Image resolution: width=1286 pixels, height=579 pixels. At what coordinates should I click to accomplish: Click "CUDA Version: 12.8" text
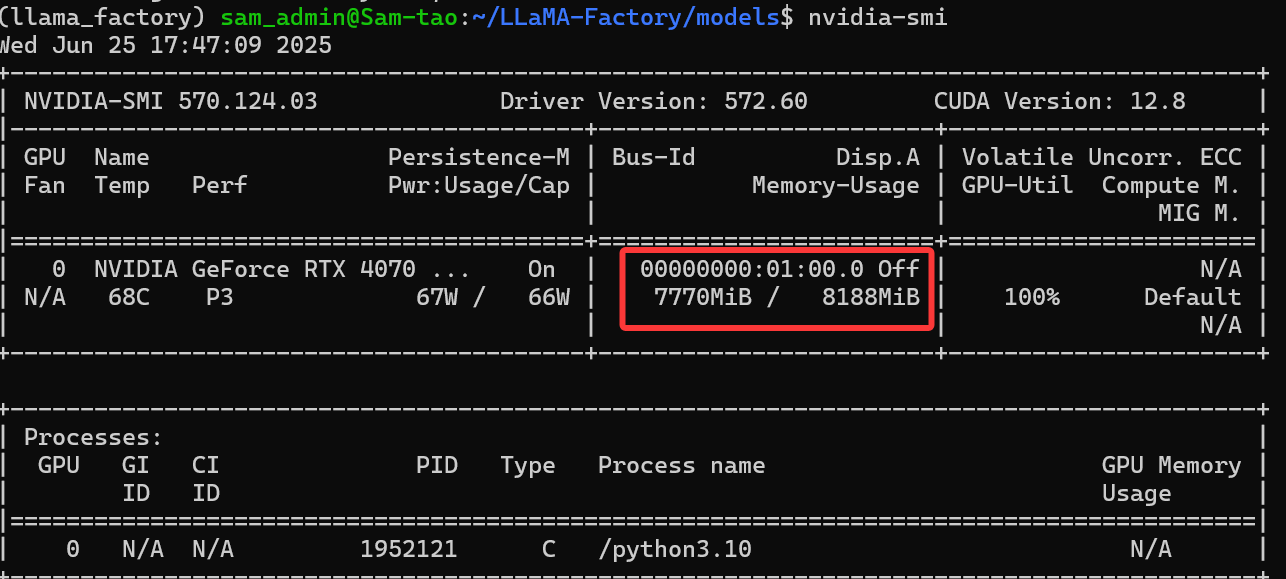tap(1060, 101)
